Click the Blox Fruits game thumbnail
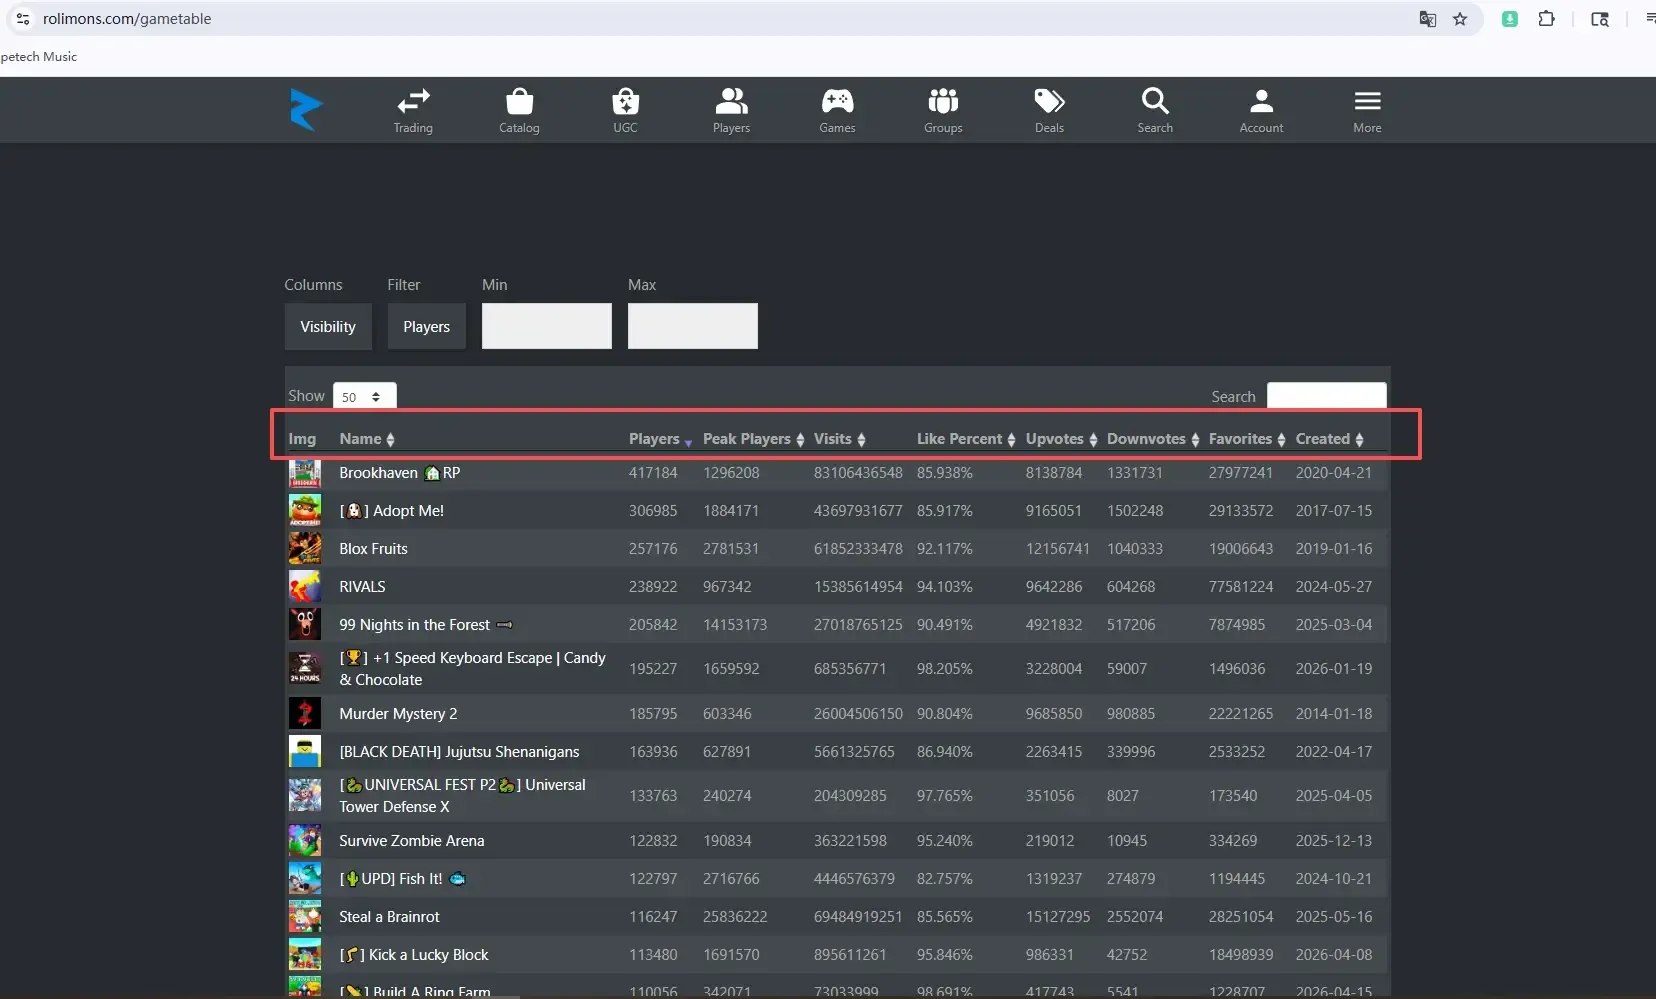 click(x=305, y=549)
